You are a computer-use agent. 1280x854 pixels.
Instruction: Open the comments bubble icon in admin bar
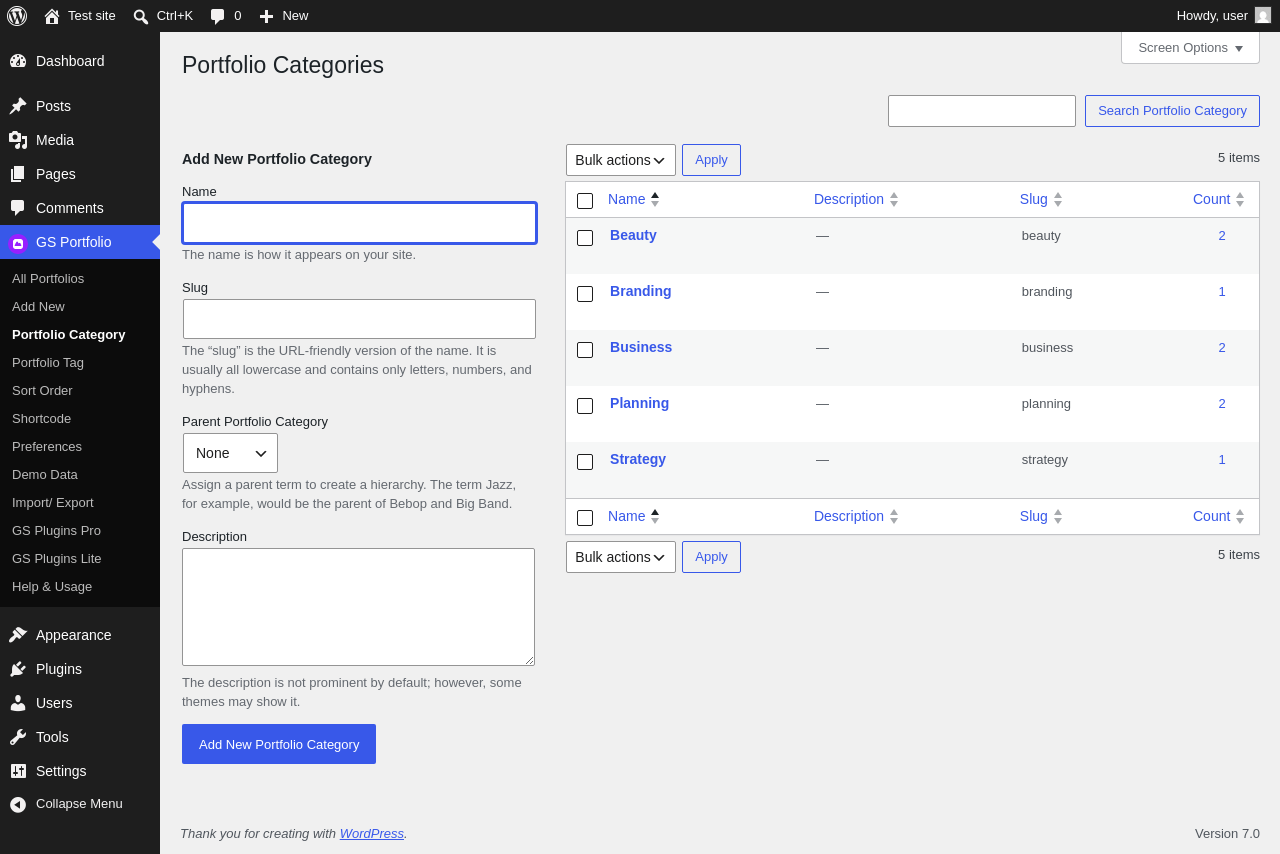pyautogui.click(x=217, y=16)
